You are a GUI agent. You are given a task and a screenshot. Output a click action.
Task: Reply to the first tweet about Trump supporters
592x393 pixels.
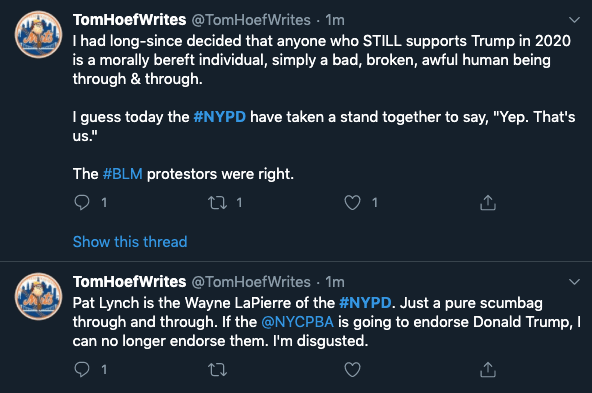(x=82, y=202)
